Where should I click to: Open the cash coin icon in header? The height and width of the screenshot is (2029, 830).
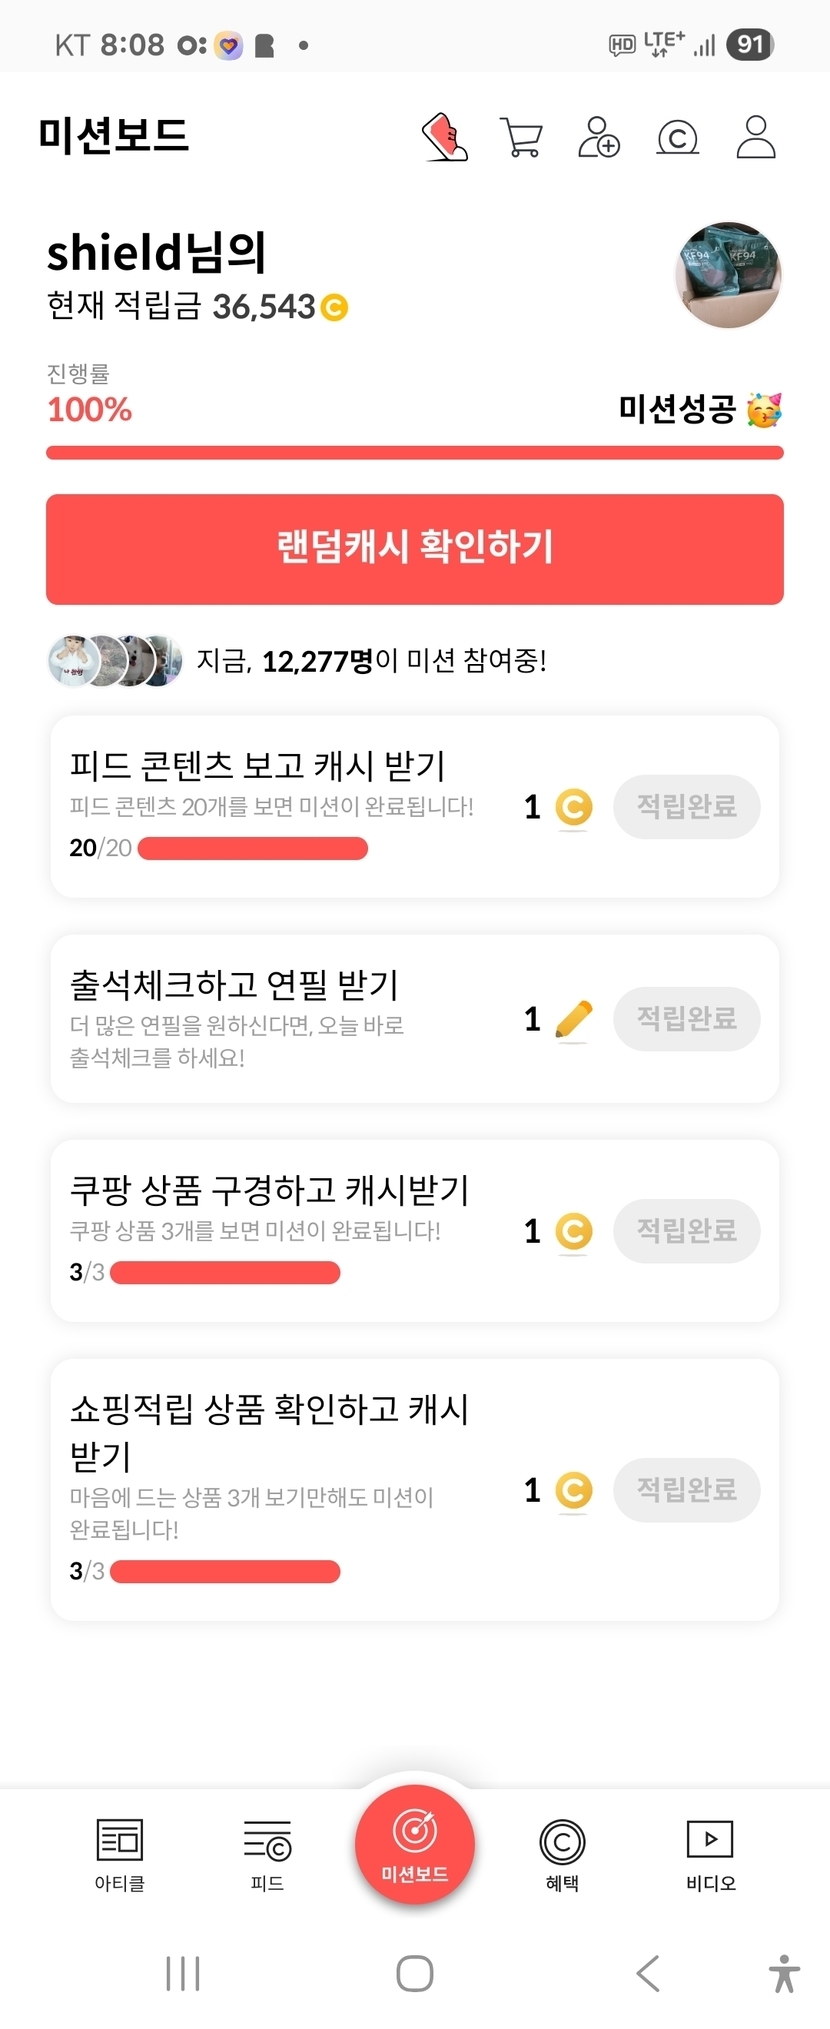click(x=677, y=137)
